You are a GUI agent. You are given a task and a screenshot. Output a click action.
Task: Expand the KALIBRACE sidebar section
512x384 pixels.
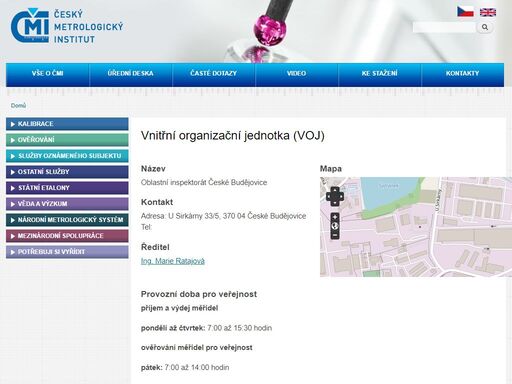pos(67,124)
